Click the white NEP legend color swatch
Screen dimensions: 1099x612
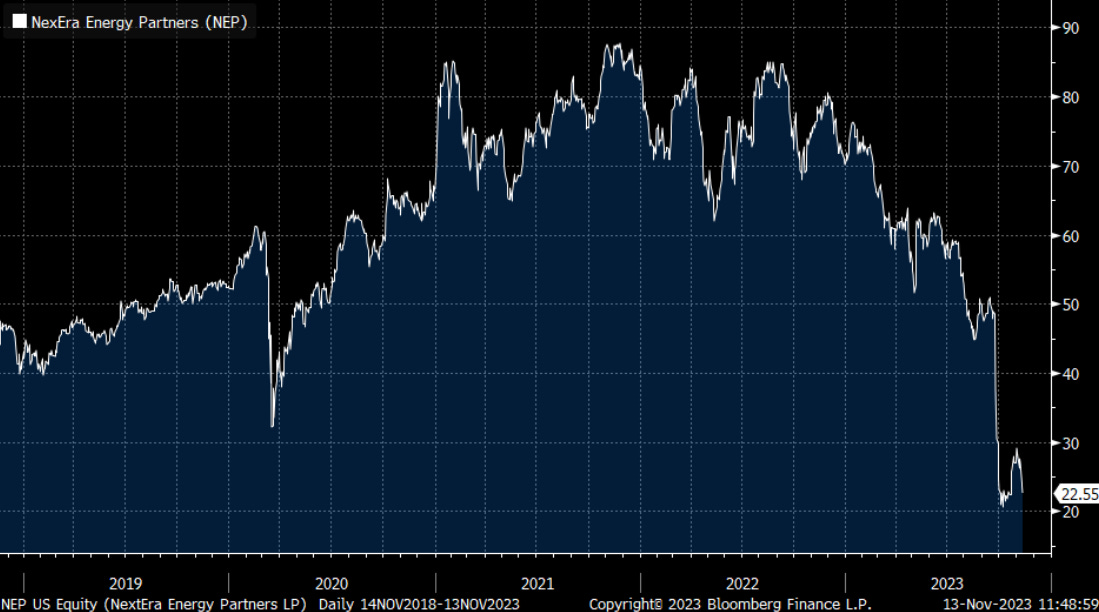tap(20, 22)
